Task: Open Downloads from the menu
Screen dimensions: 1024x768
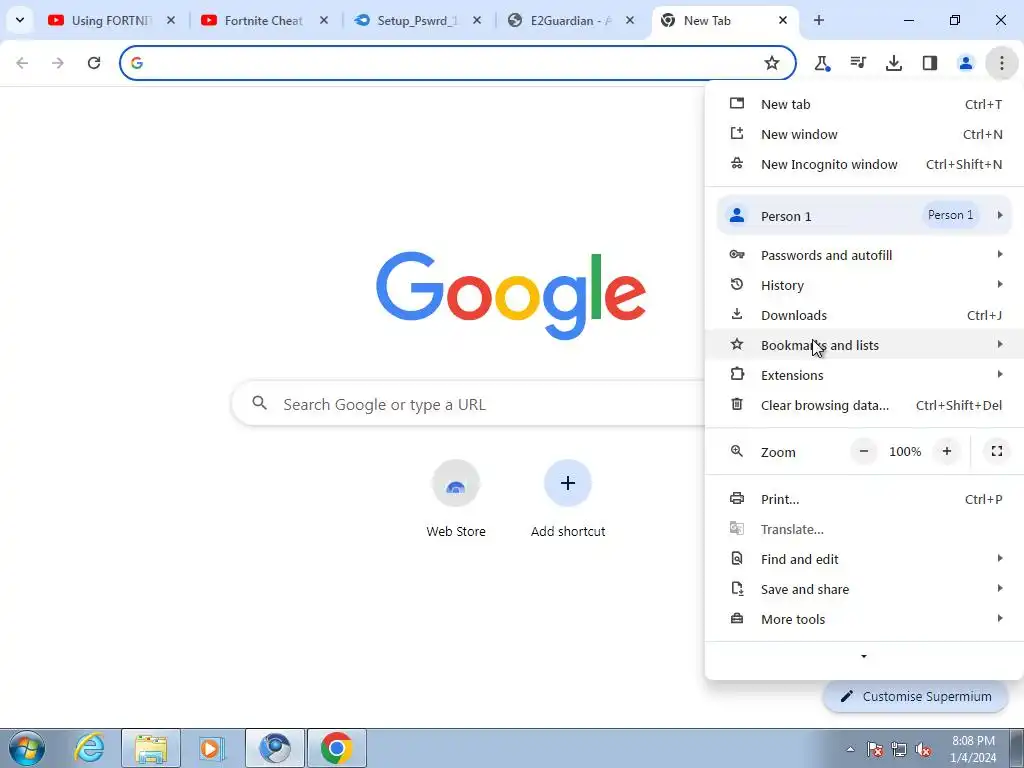Action: (864, 315)
